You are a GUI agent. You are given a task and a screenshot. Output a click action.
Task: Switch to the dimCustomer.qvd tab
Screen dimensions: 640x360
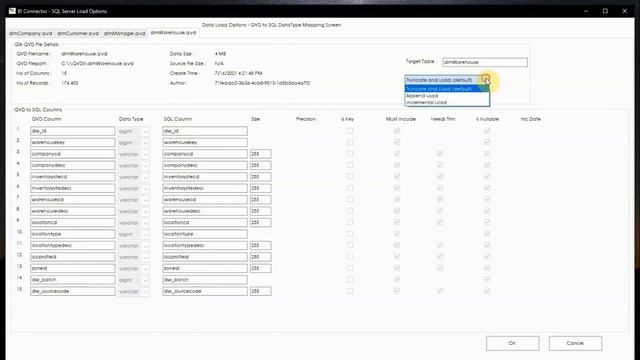(78, 33)
